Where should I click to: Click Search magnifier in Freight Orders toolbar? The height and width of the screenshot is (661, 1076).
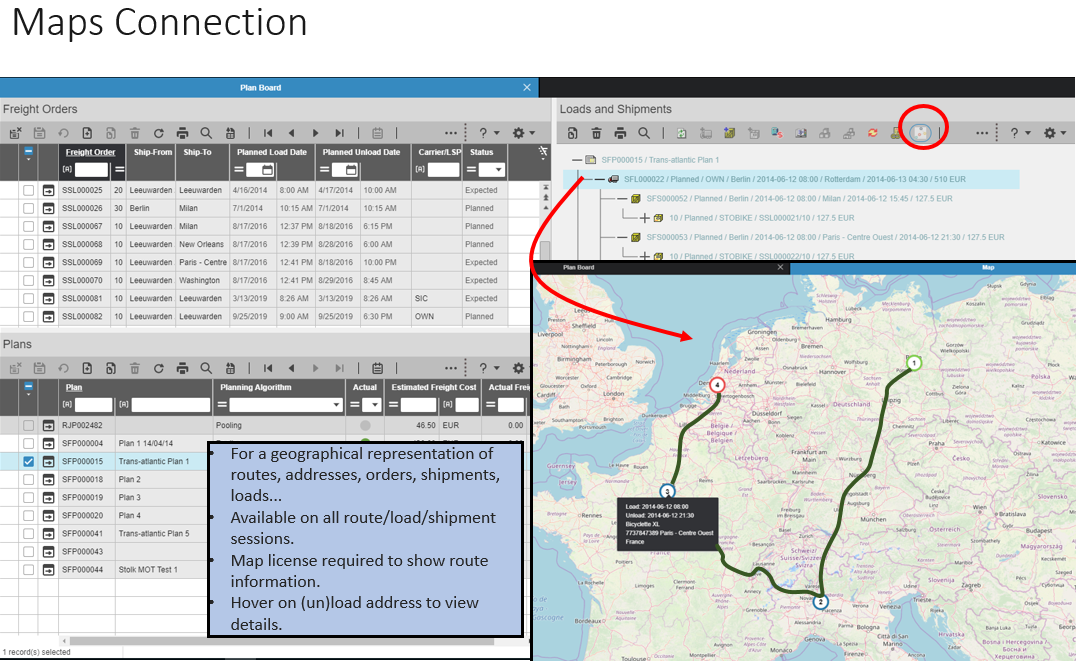[206, 133]
